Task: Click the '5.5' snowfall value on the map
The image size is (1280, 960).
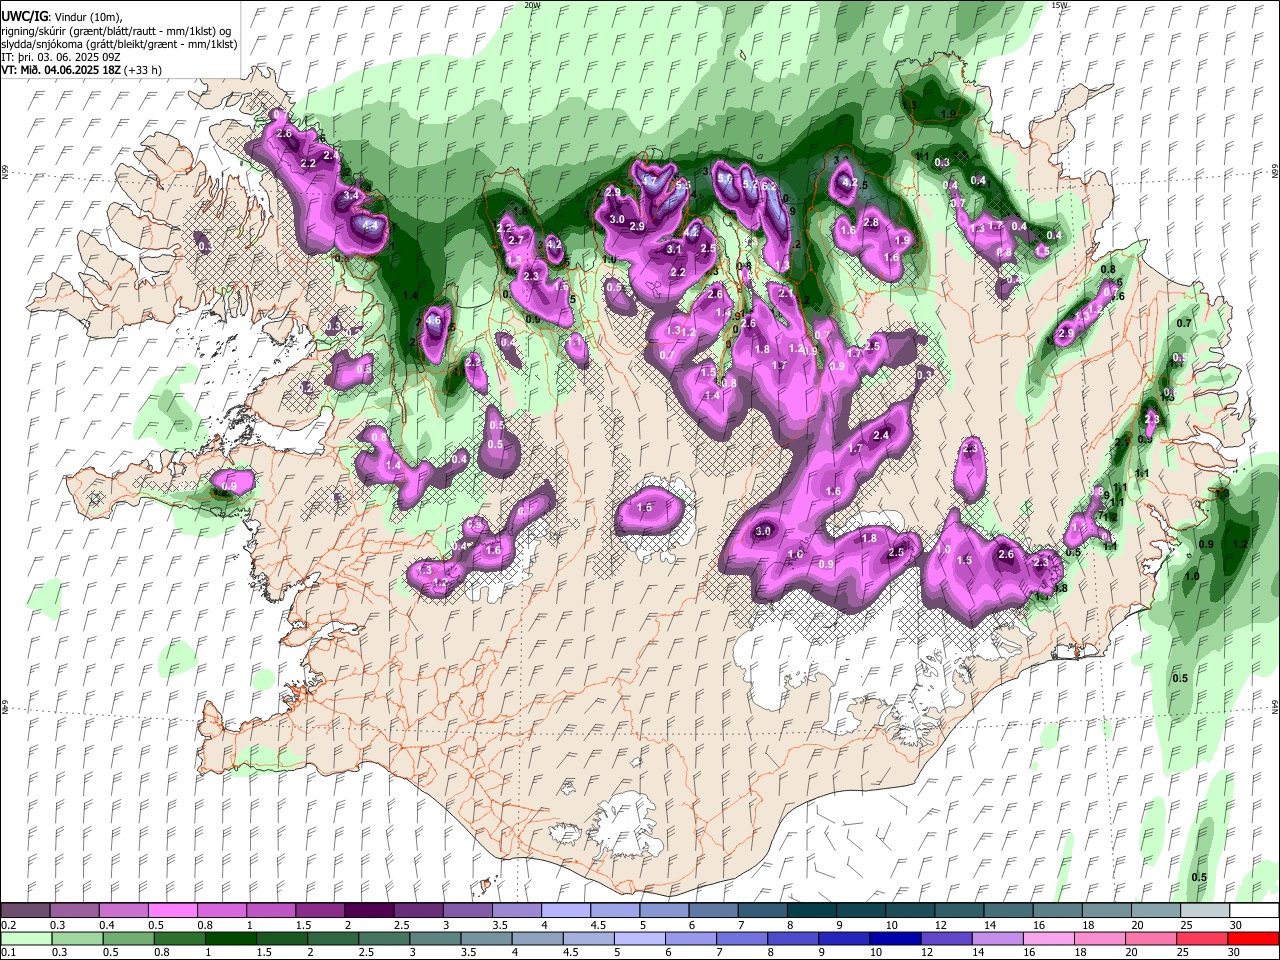Action: [x=684, y=186]
